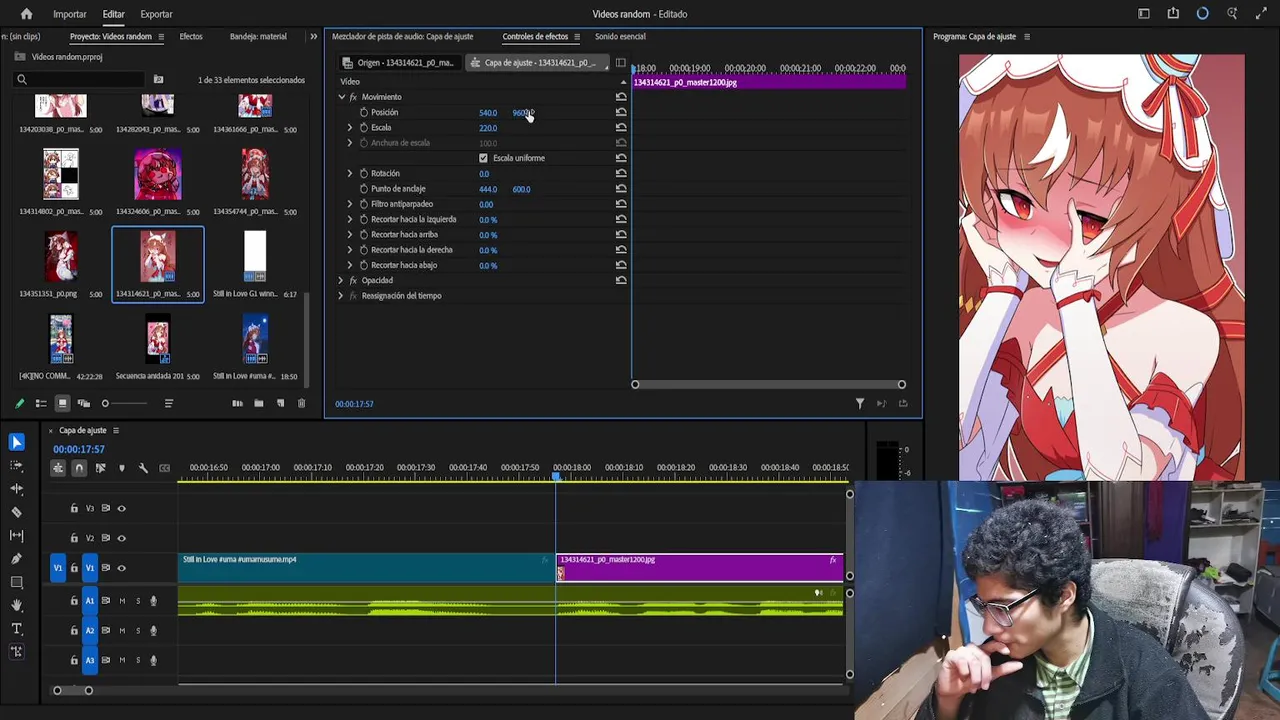Switch project panel to Icon view
This screenshot has width=1280, height=720.
(x=62, y=403)
